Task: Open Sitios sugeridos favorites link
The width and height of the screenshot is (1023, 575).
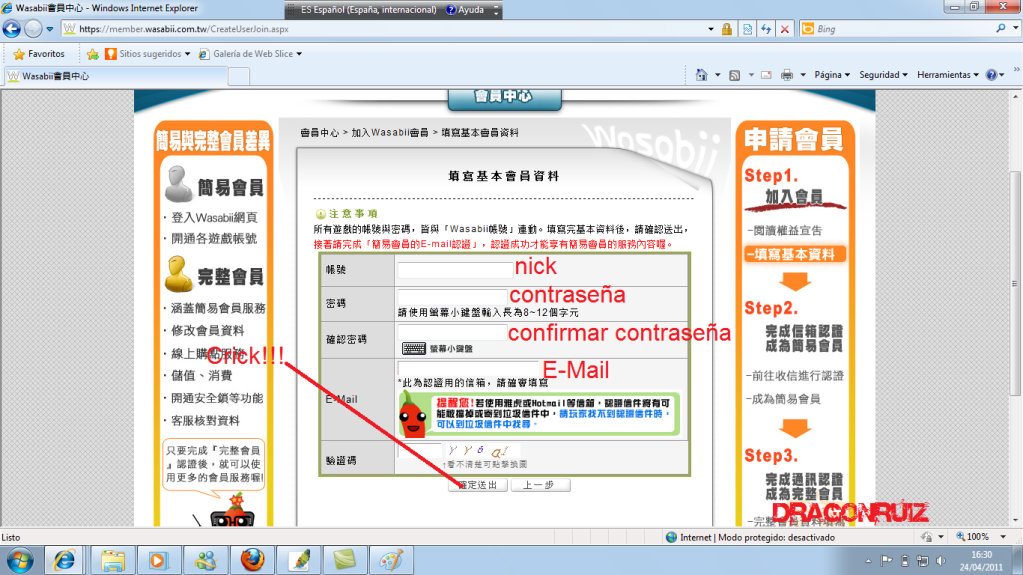Action: (x=147, y=54)
